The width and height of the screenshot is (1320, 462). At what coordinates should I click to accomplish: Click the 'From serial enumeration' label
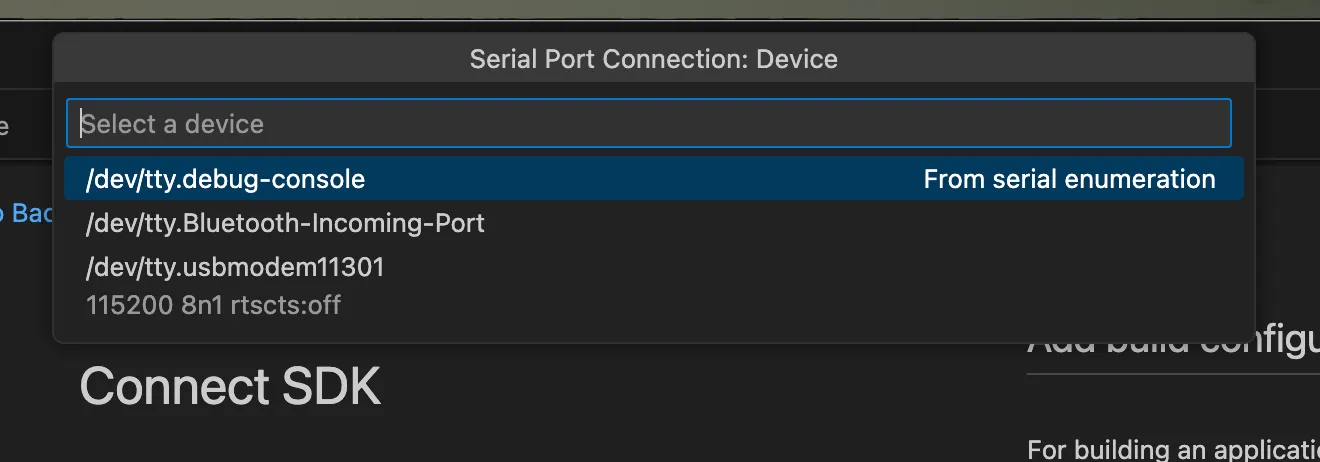coord(1069,179)
